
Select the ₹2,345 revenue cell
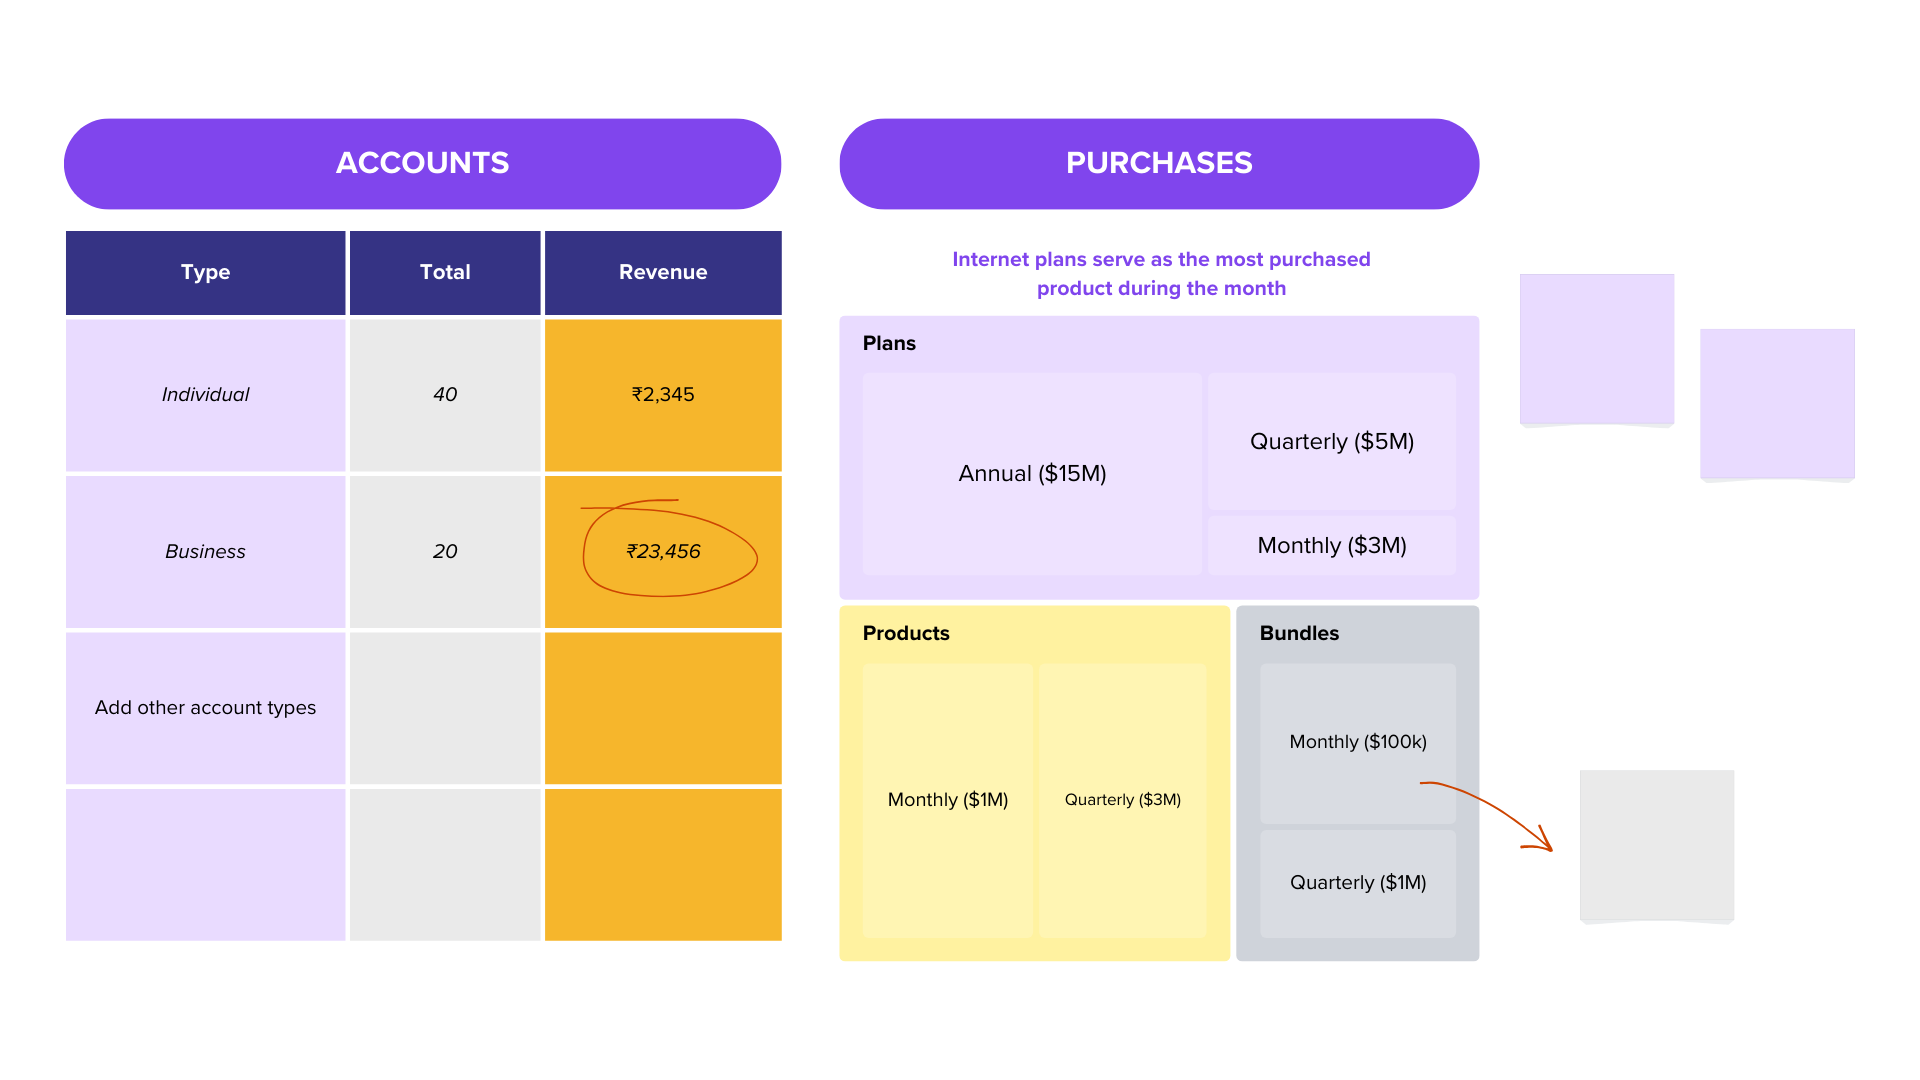[663, 394]
